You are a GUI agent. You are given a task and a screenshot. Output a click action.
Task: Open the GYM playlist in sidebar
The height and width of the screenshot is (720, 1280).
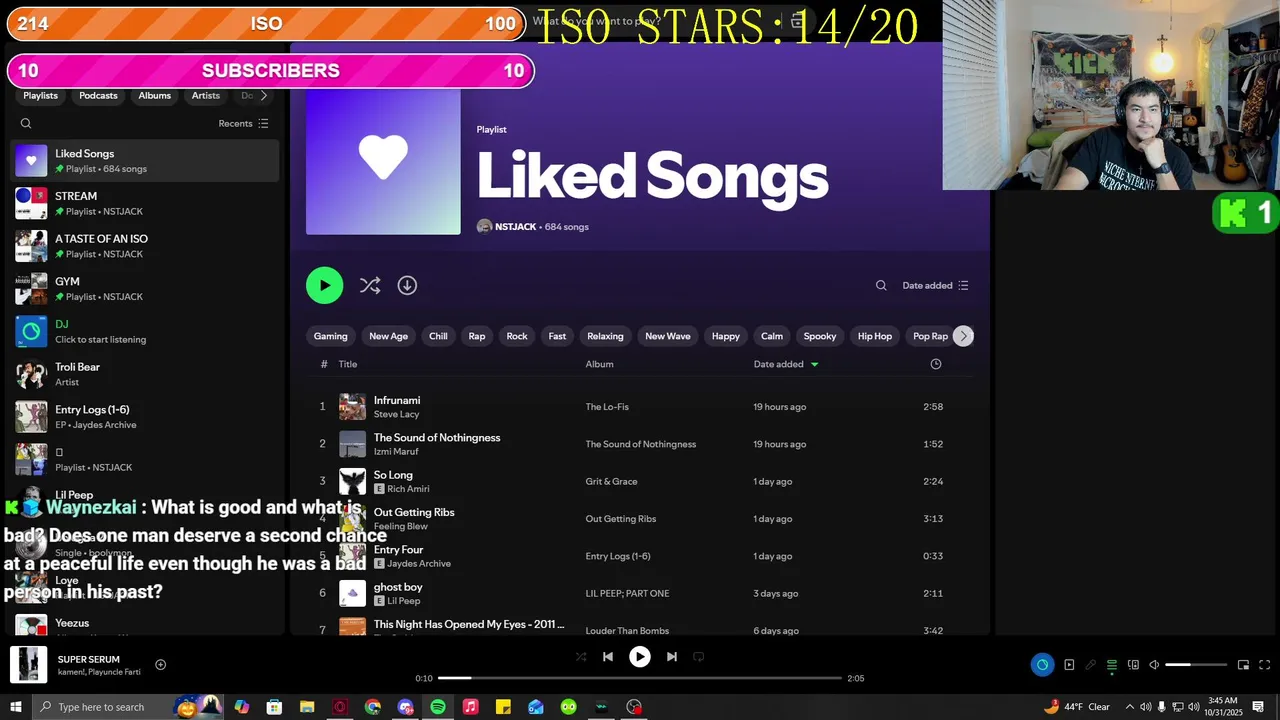coord(145,289)
